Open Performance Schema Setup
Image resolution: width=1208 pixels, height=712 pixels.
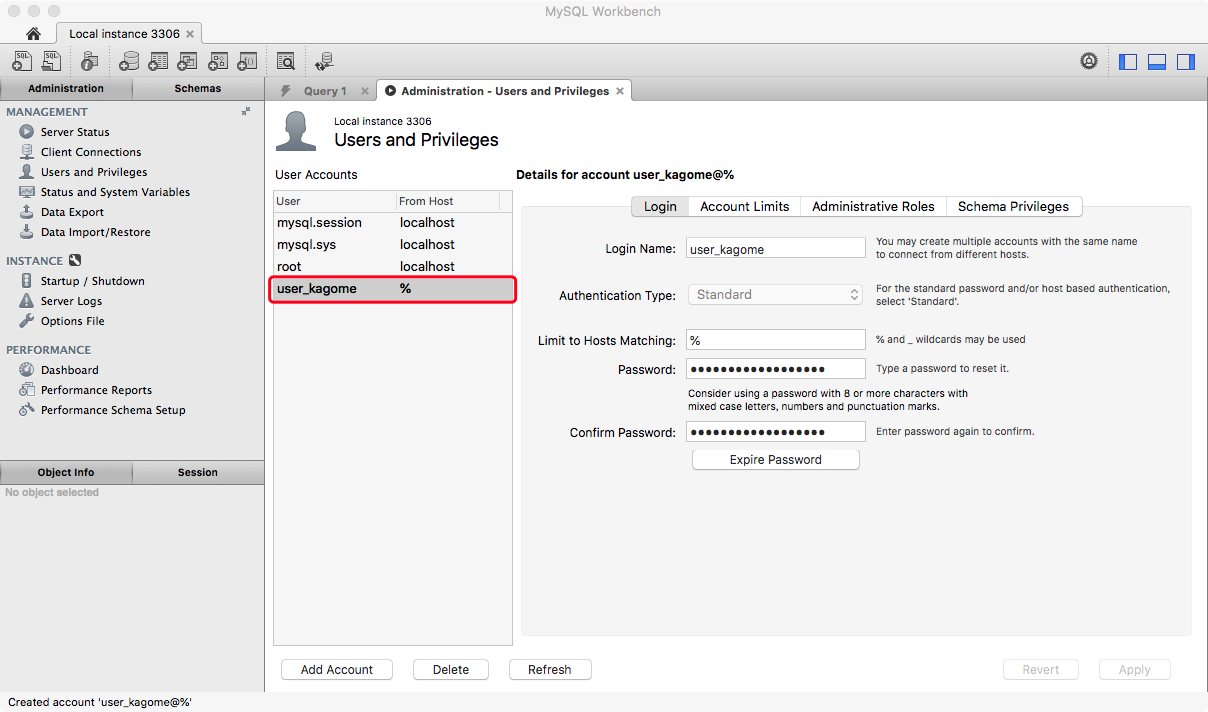tap(113, 410)
